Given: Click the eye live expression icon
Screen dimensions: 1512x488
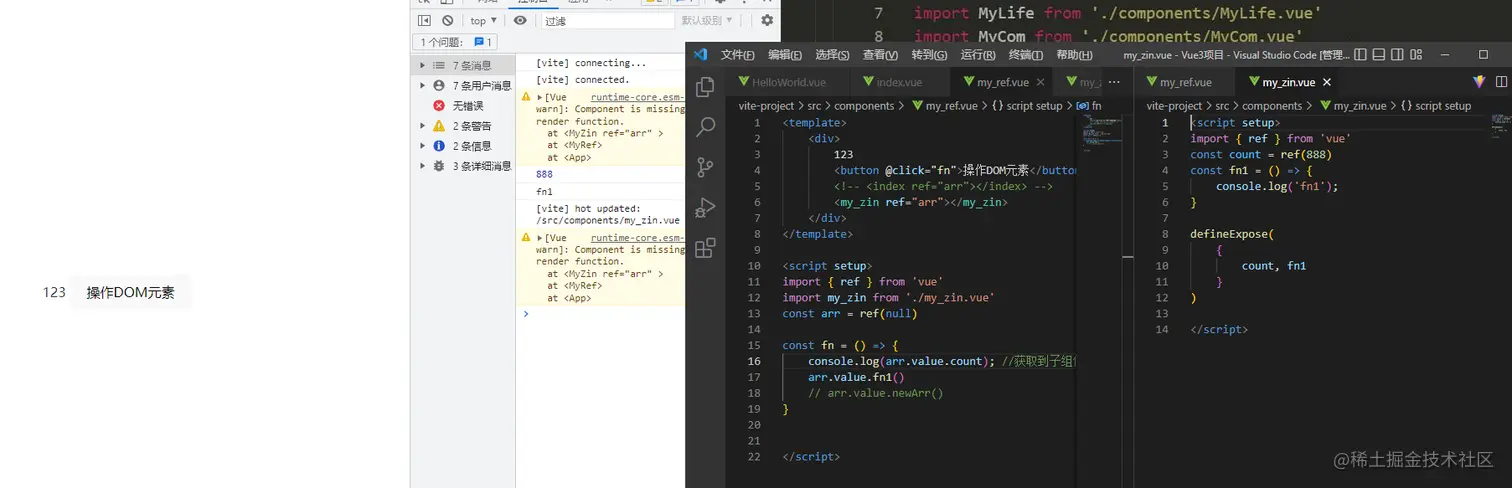Looking at the screenshot, I should click(520, 20).
